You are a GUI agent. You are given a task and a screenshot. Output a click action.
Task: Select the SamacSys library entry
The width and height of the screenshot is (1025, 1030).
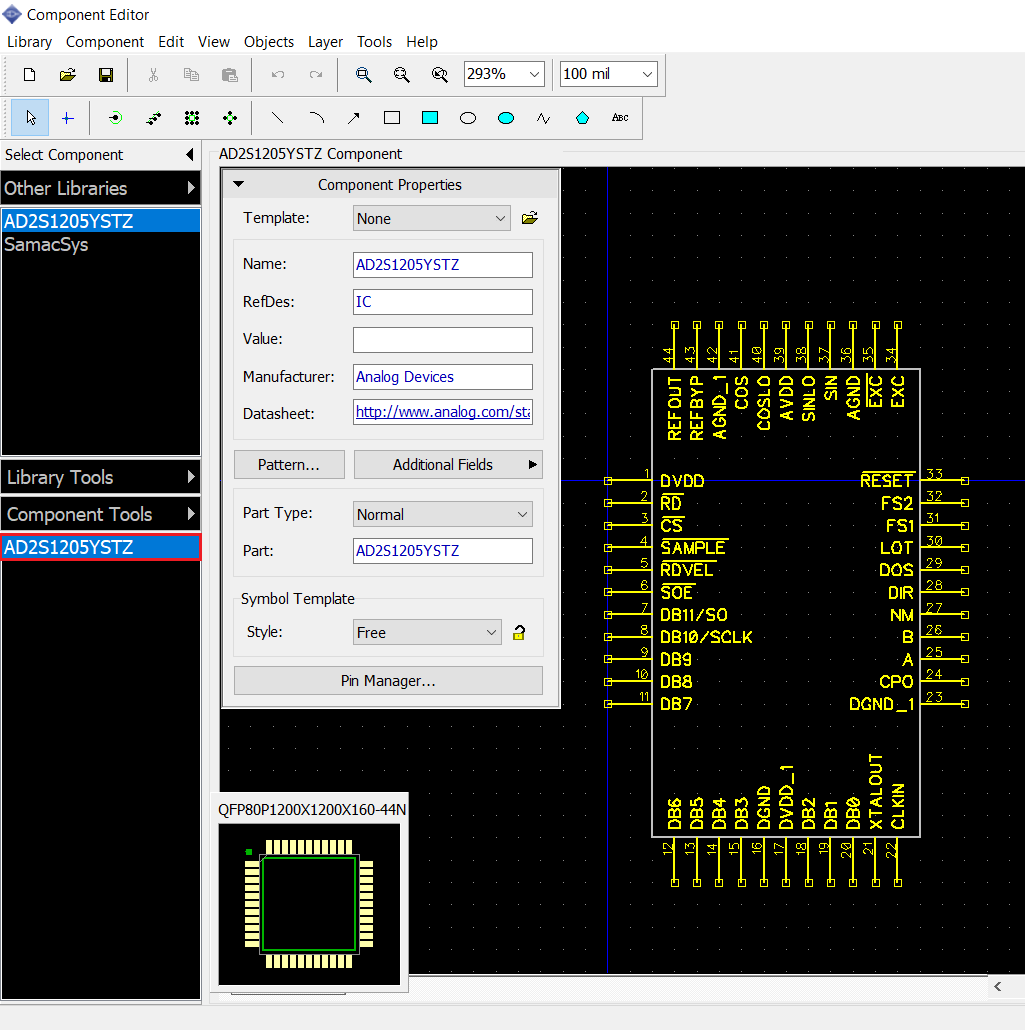46,244
